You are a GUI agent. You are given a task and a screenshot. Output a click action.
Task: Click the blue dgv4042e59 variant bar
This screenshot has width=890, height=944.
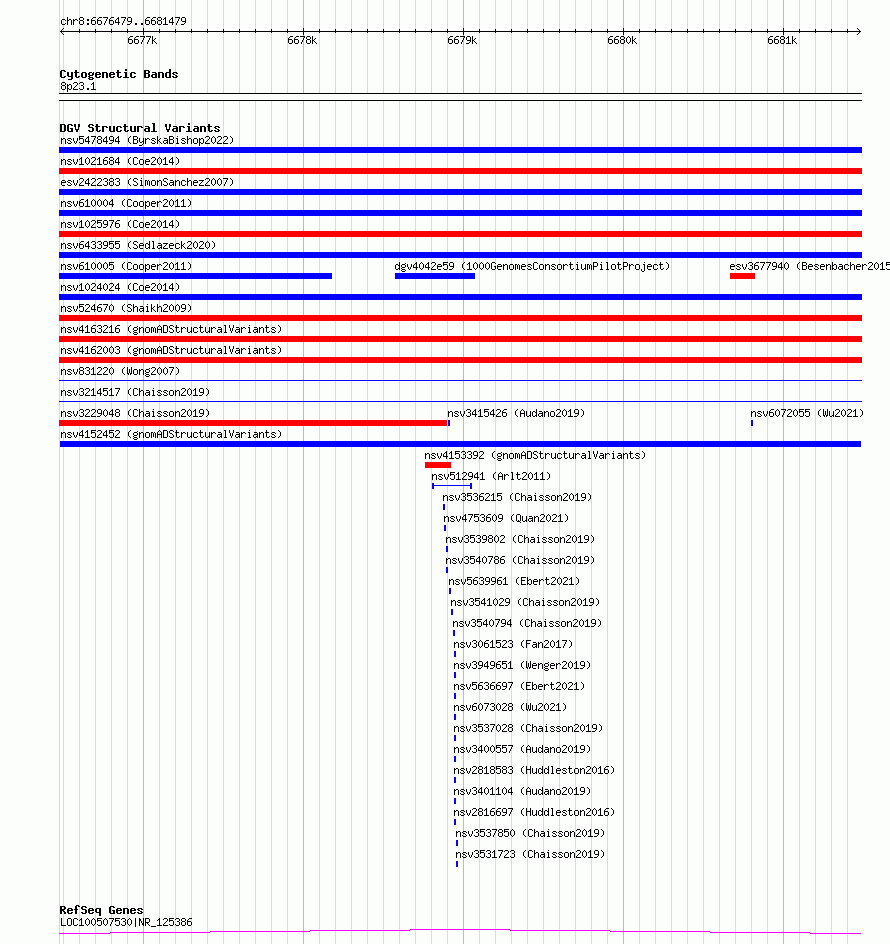point(435,276)
